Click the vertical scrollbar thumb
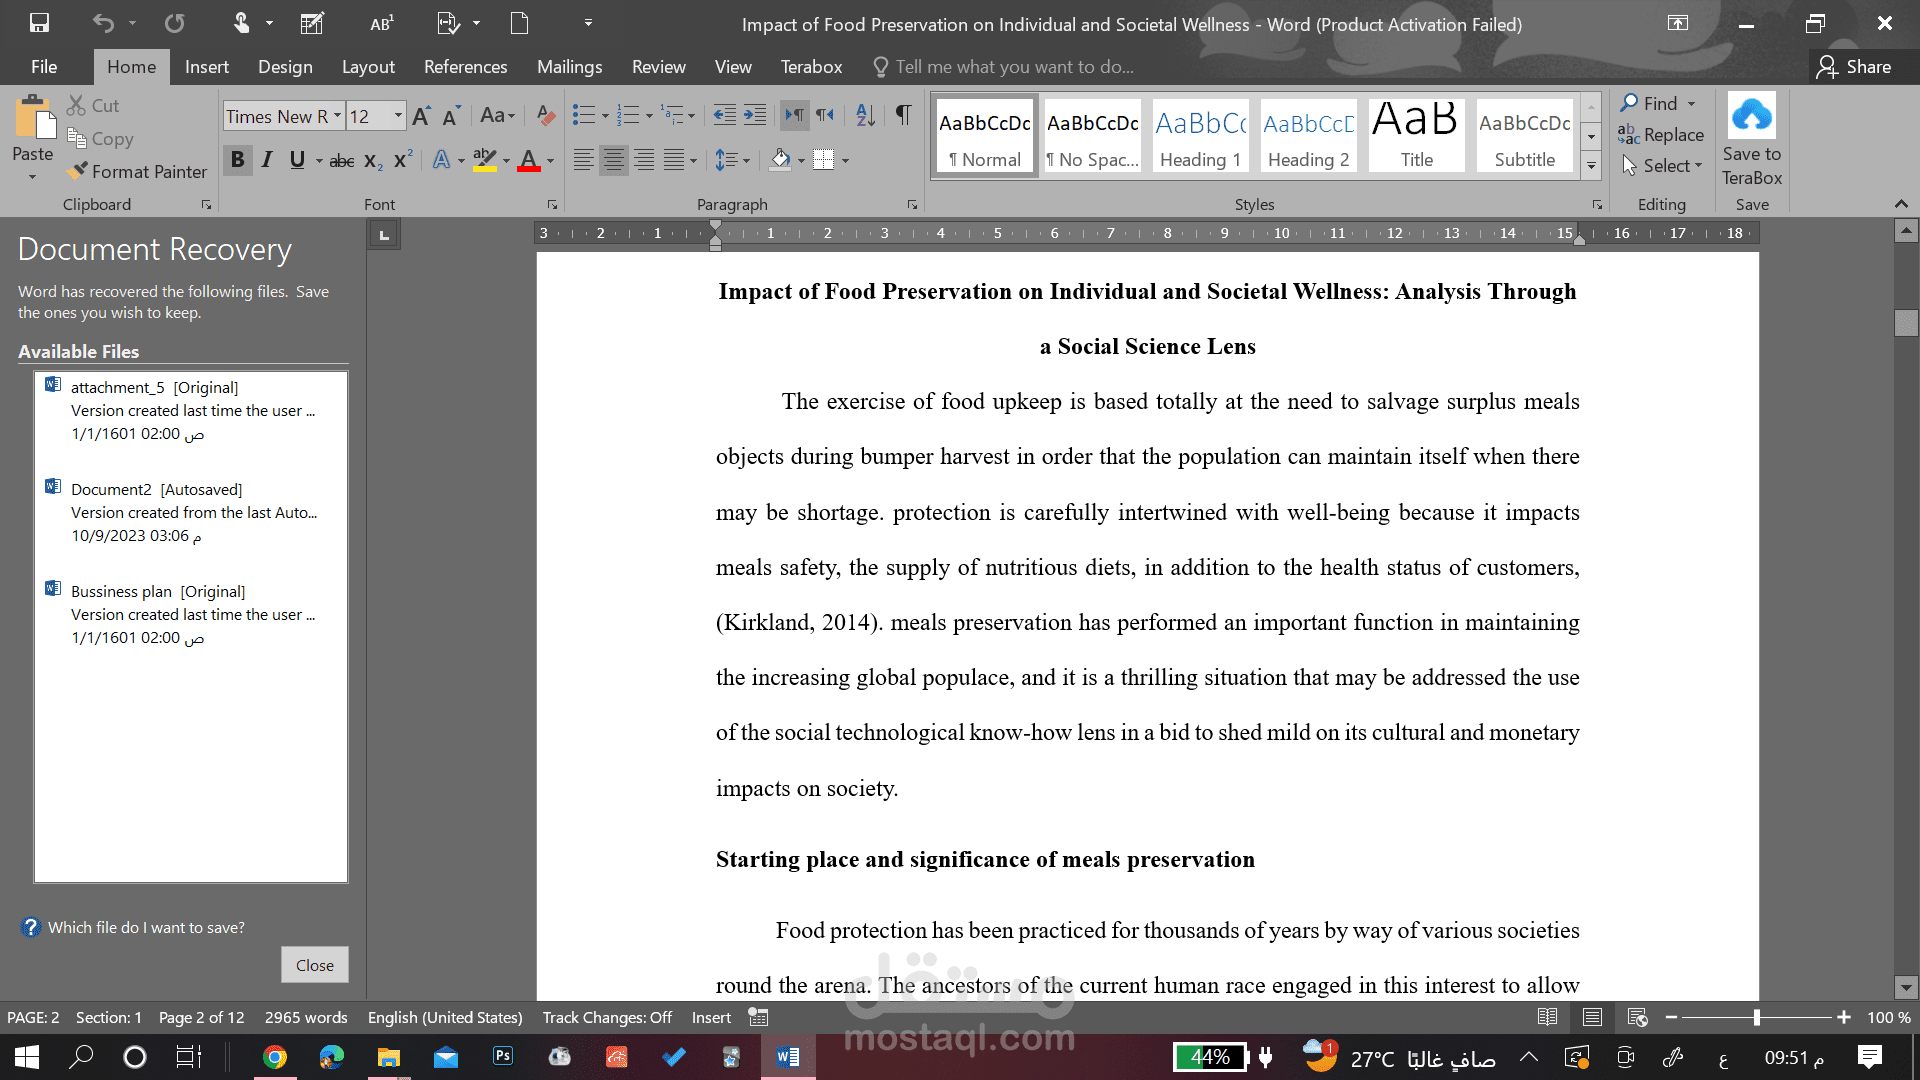The width and height of the screenshot is (1920, 1080). tap(1906, 323)
